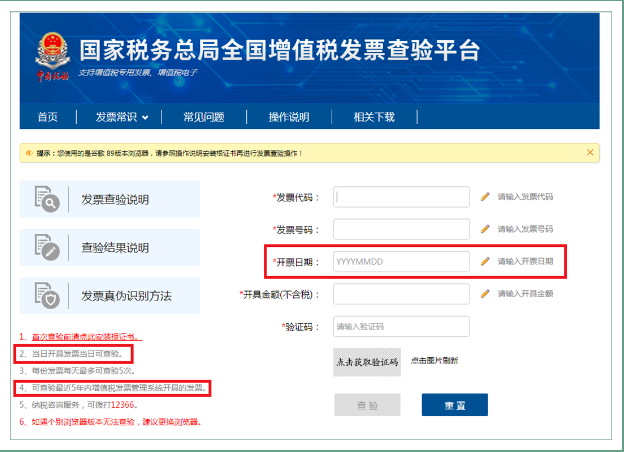The height and width of the screenshot is (452, 624).
Task: Click the 查验 verify button
Action: 367,405
